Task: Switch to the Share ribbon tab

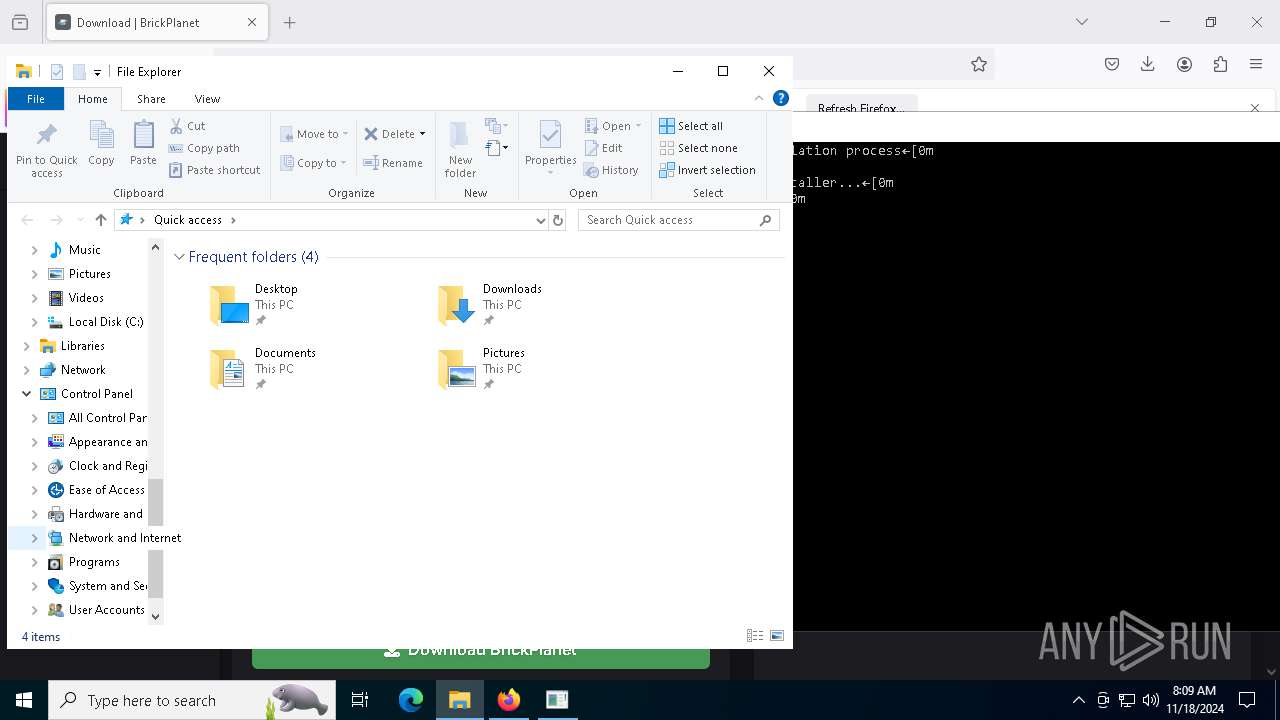Action: pyautogui.click(x=151, y=99)
